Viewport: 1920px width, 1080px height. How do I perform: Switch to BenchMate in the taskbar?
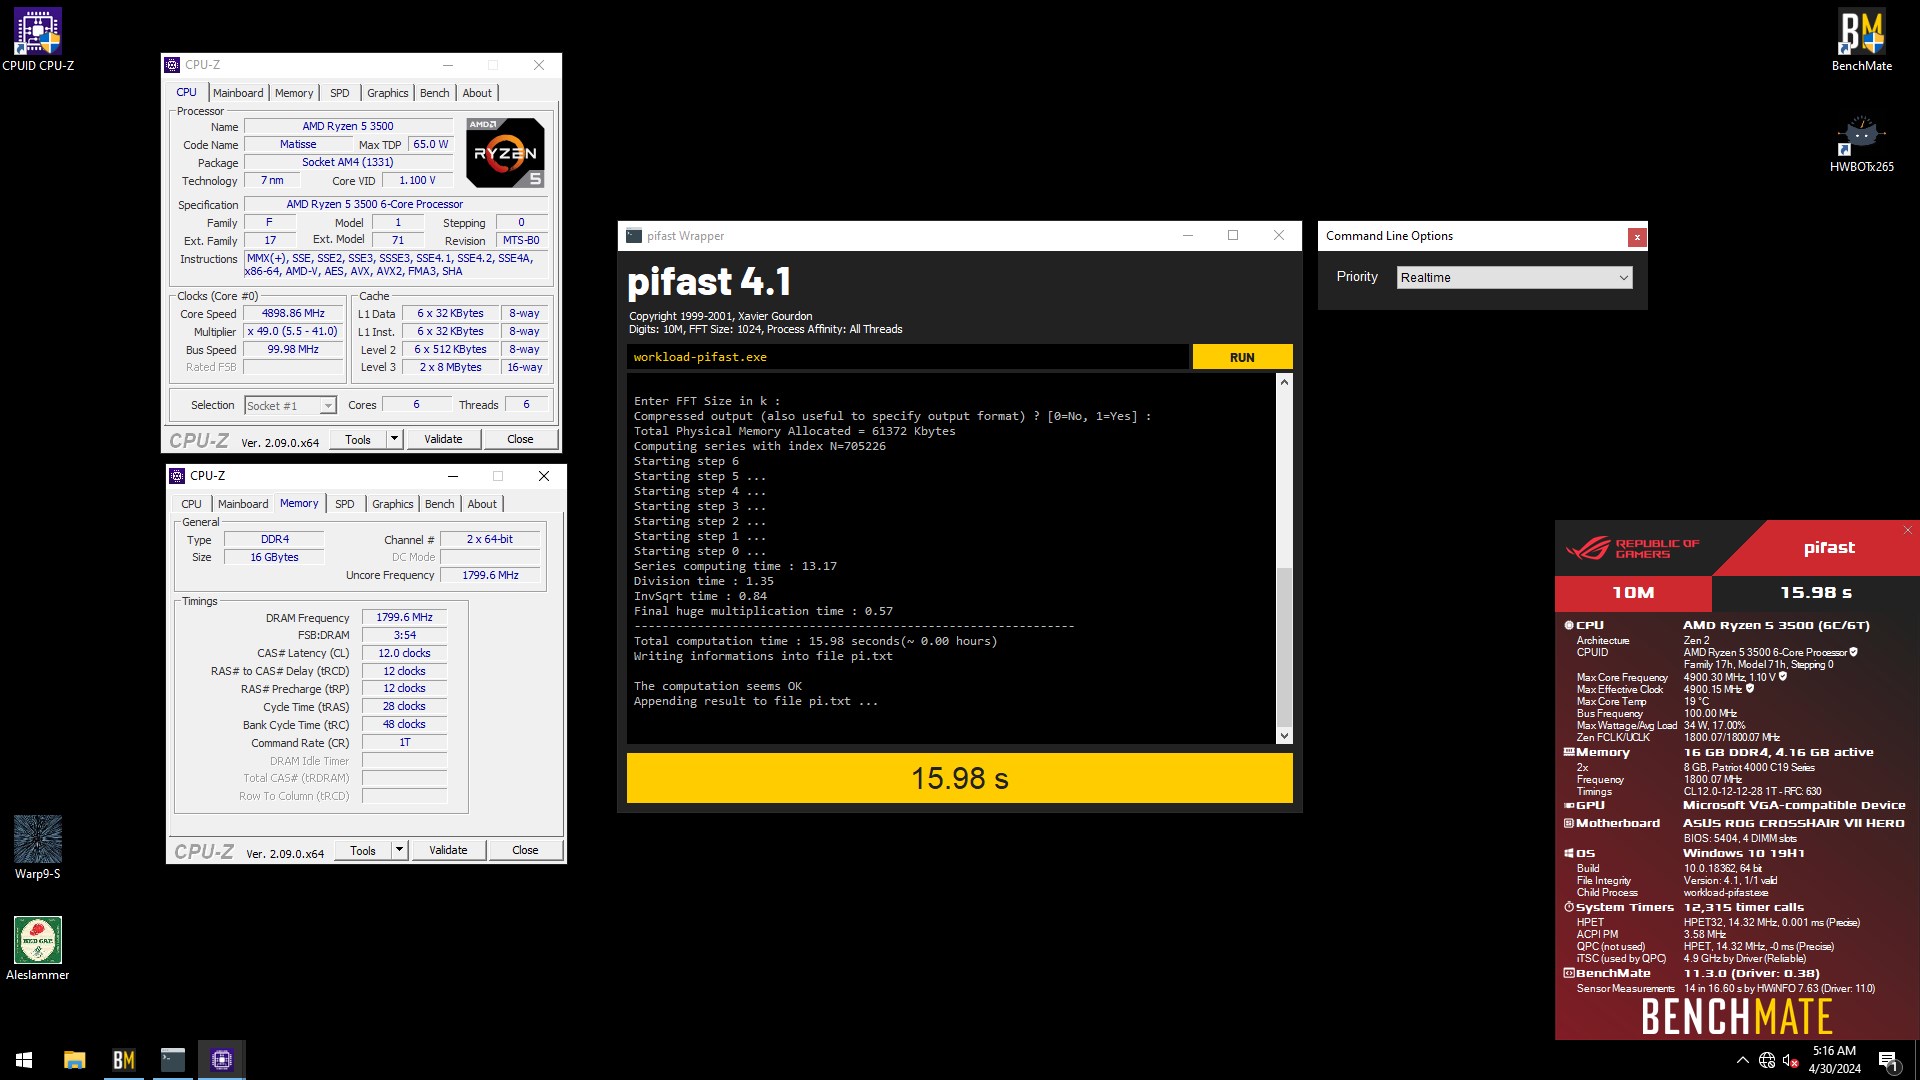click(x=123, y=1060)
